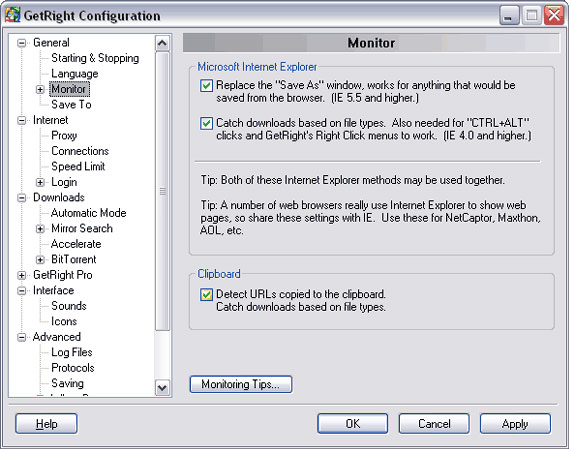Expand the BitTorrent tree node
The width and height of the screenshot is (569, 449).
pos(40,260)
